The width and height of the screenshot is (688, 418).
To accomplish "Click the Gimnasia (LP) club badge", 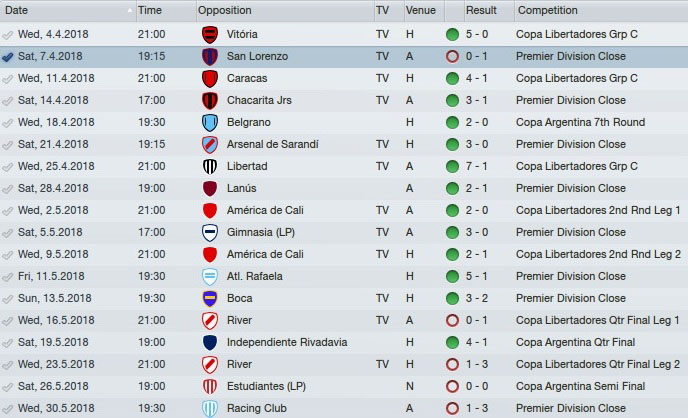I will point(210,232).
